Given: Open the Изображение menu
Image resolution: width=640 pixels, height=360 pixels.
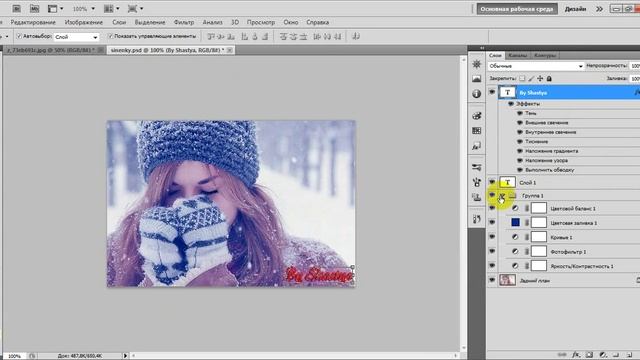Looking at the screenshot, I should pyautogui.click(x=84, y=22).
